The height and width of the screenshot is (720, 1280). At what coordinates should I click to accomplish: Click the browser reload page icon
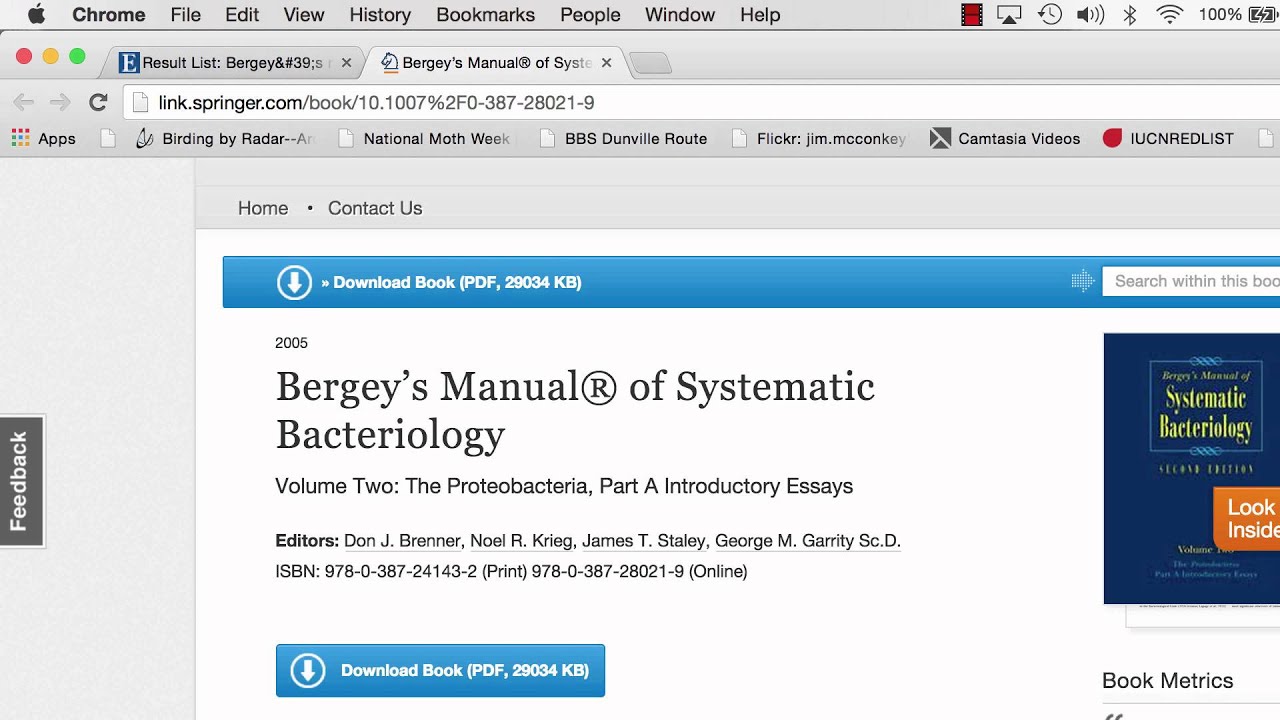98,102
